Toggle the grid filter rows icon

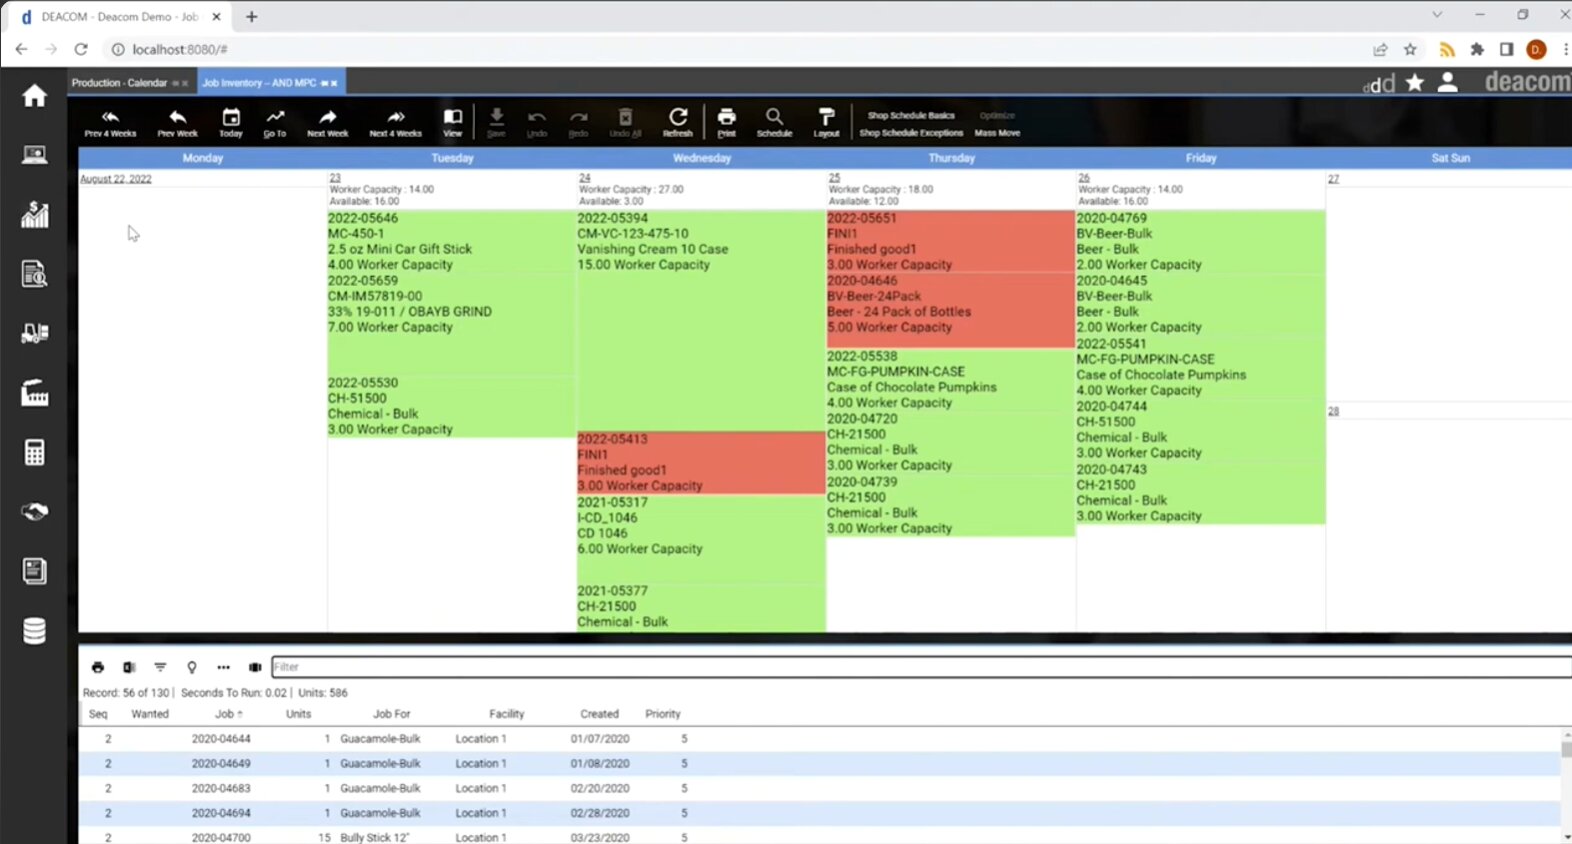click(x=160, y=667)
